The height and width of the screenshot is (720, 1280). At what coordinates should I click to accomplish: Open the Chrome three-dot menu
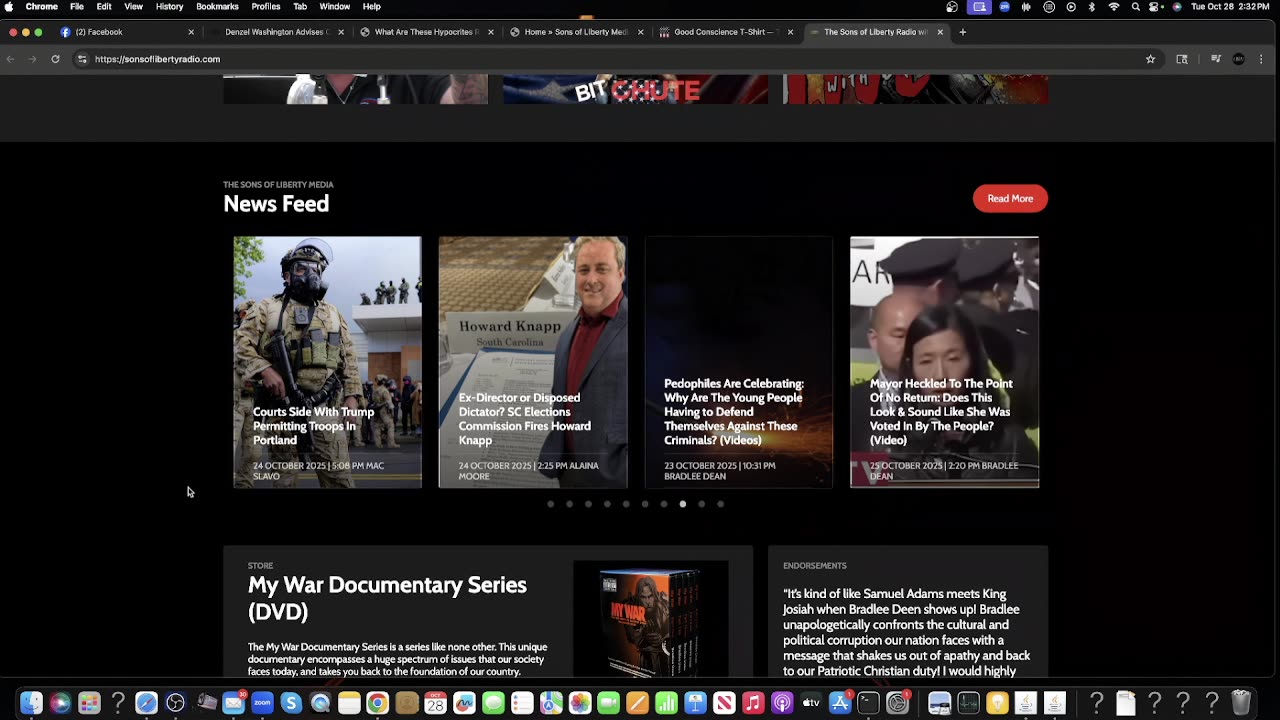click(1262, 59)
